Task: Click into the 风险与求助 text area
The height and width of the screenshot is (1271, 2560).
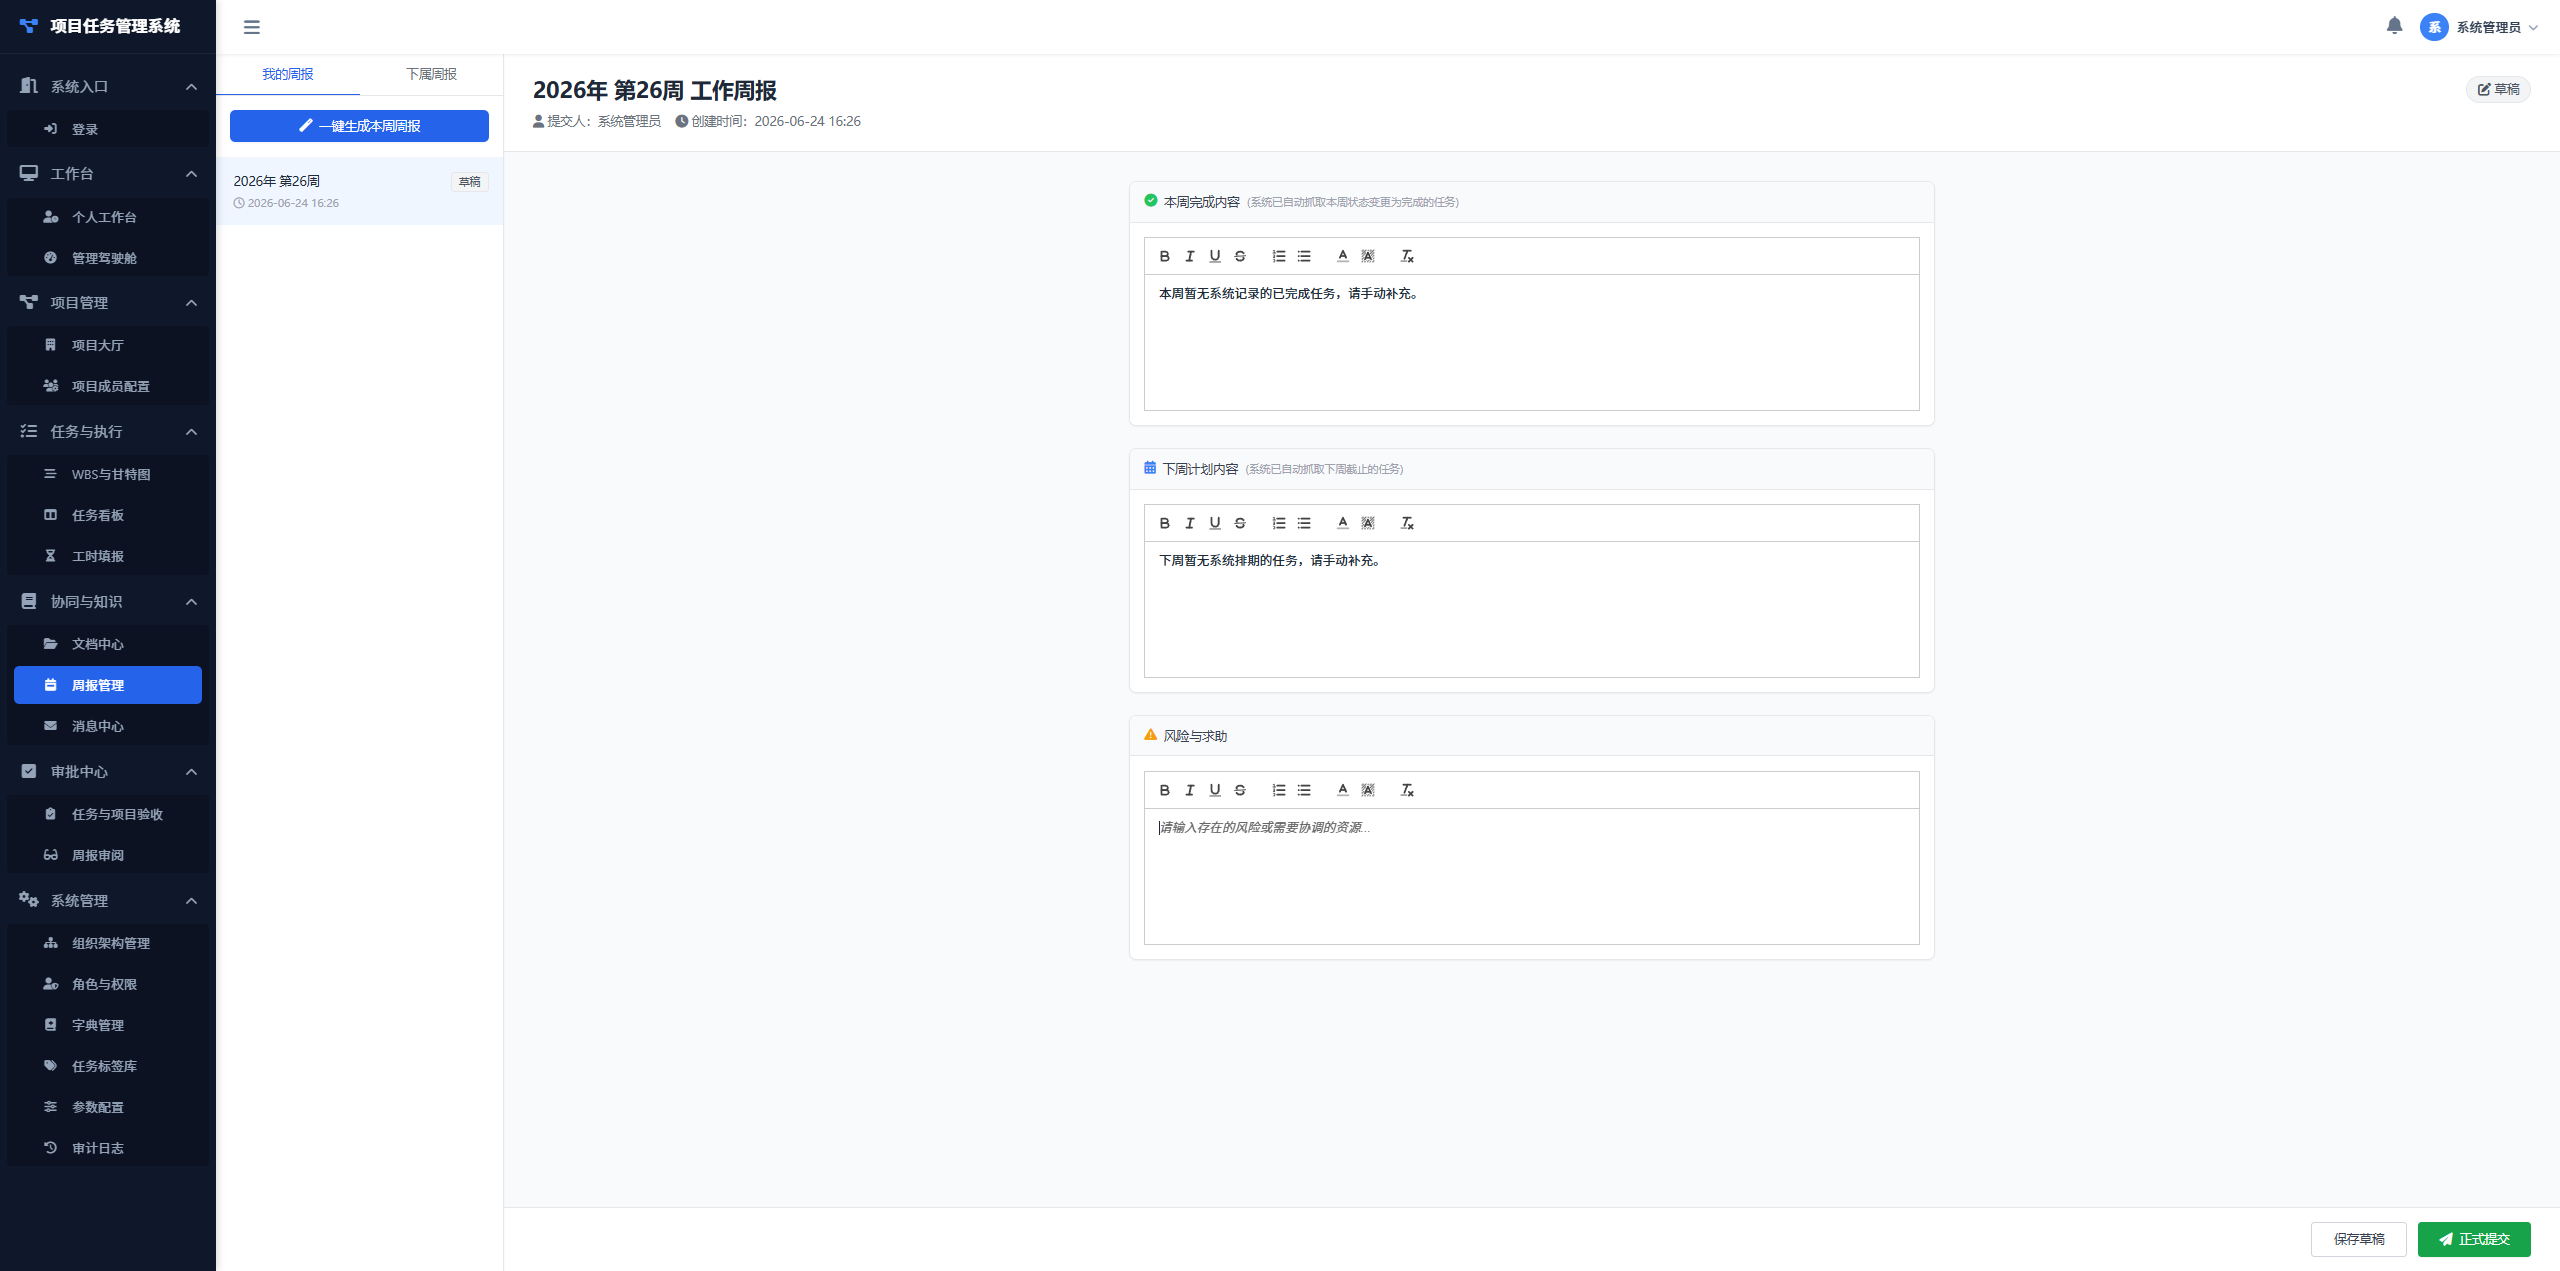Action: coord(1531,876)
